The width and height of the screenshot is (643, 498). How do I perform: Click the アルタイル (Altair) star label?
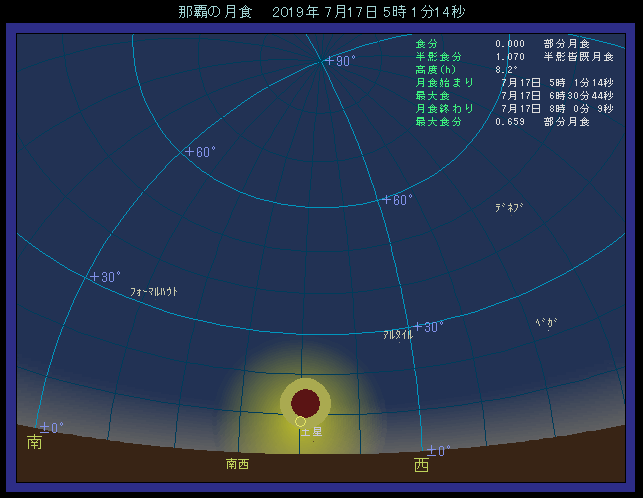[397, 336]
